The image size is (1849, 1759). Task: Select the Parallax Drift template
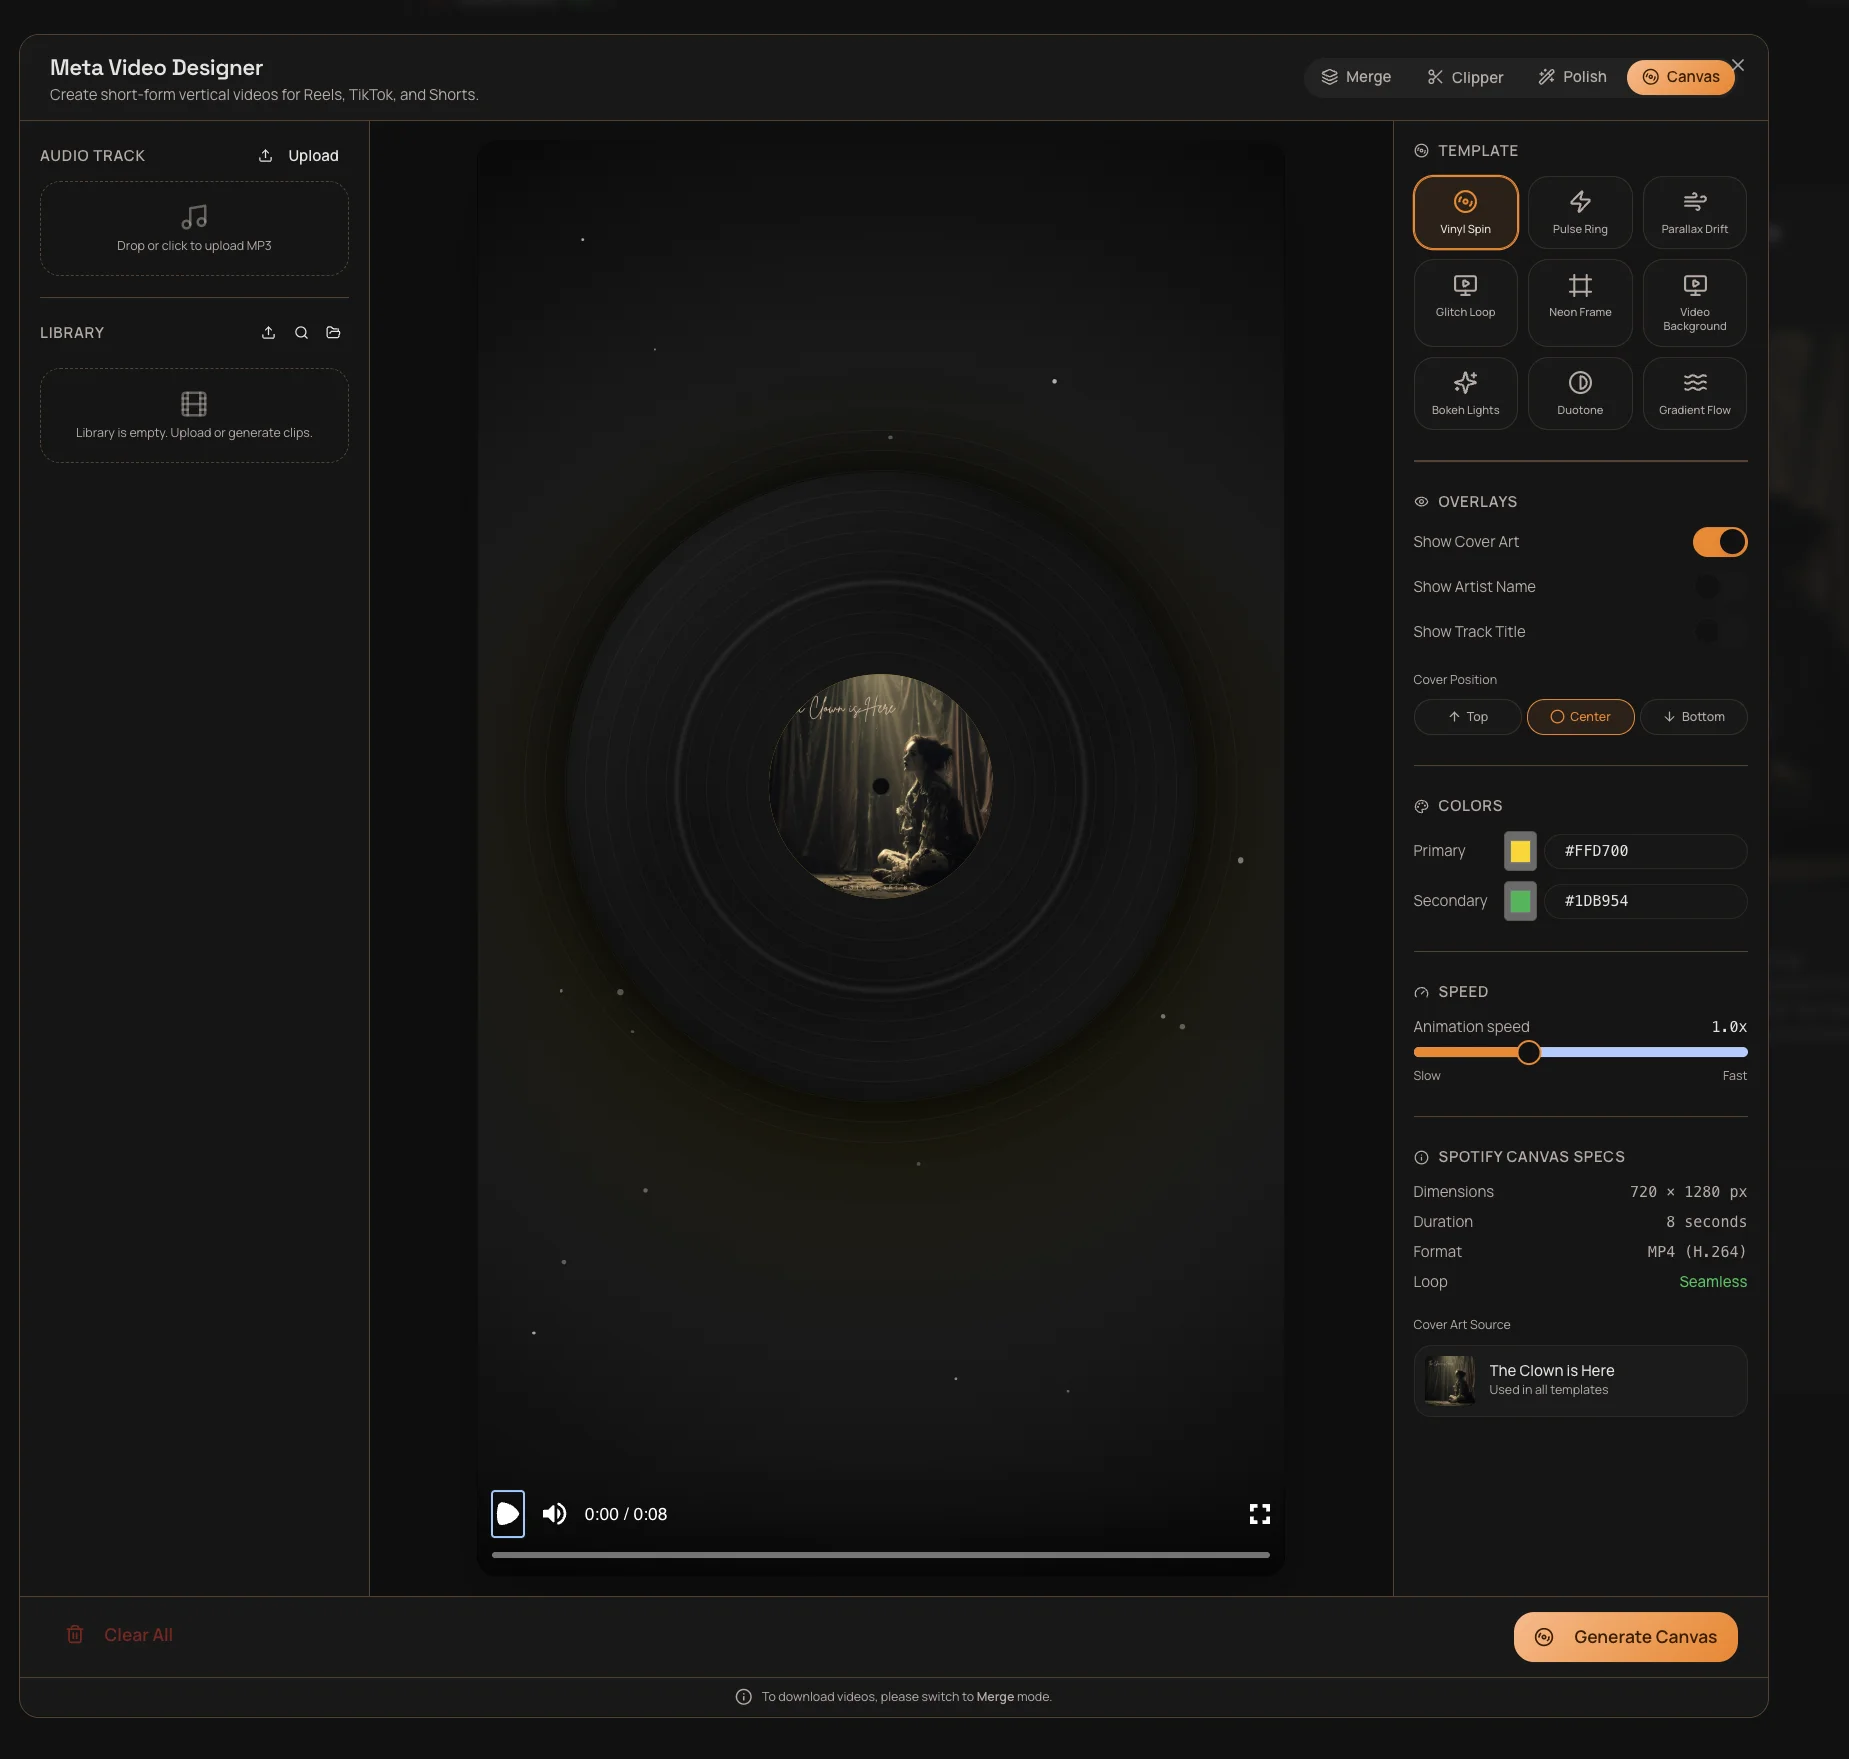click(1694, 213)
